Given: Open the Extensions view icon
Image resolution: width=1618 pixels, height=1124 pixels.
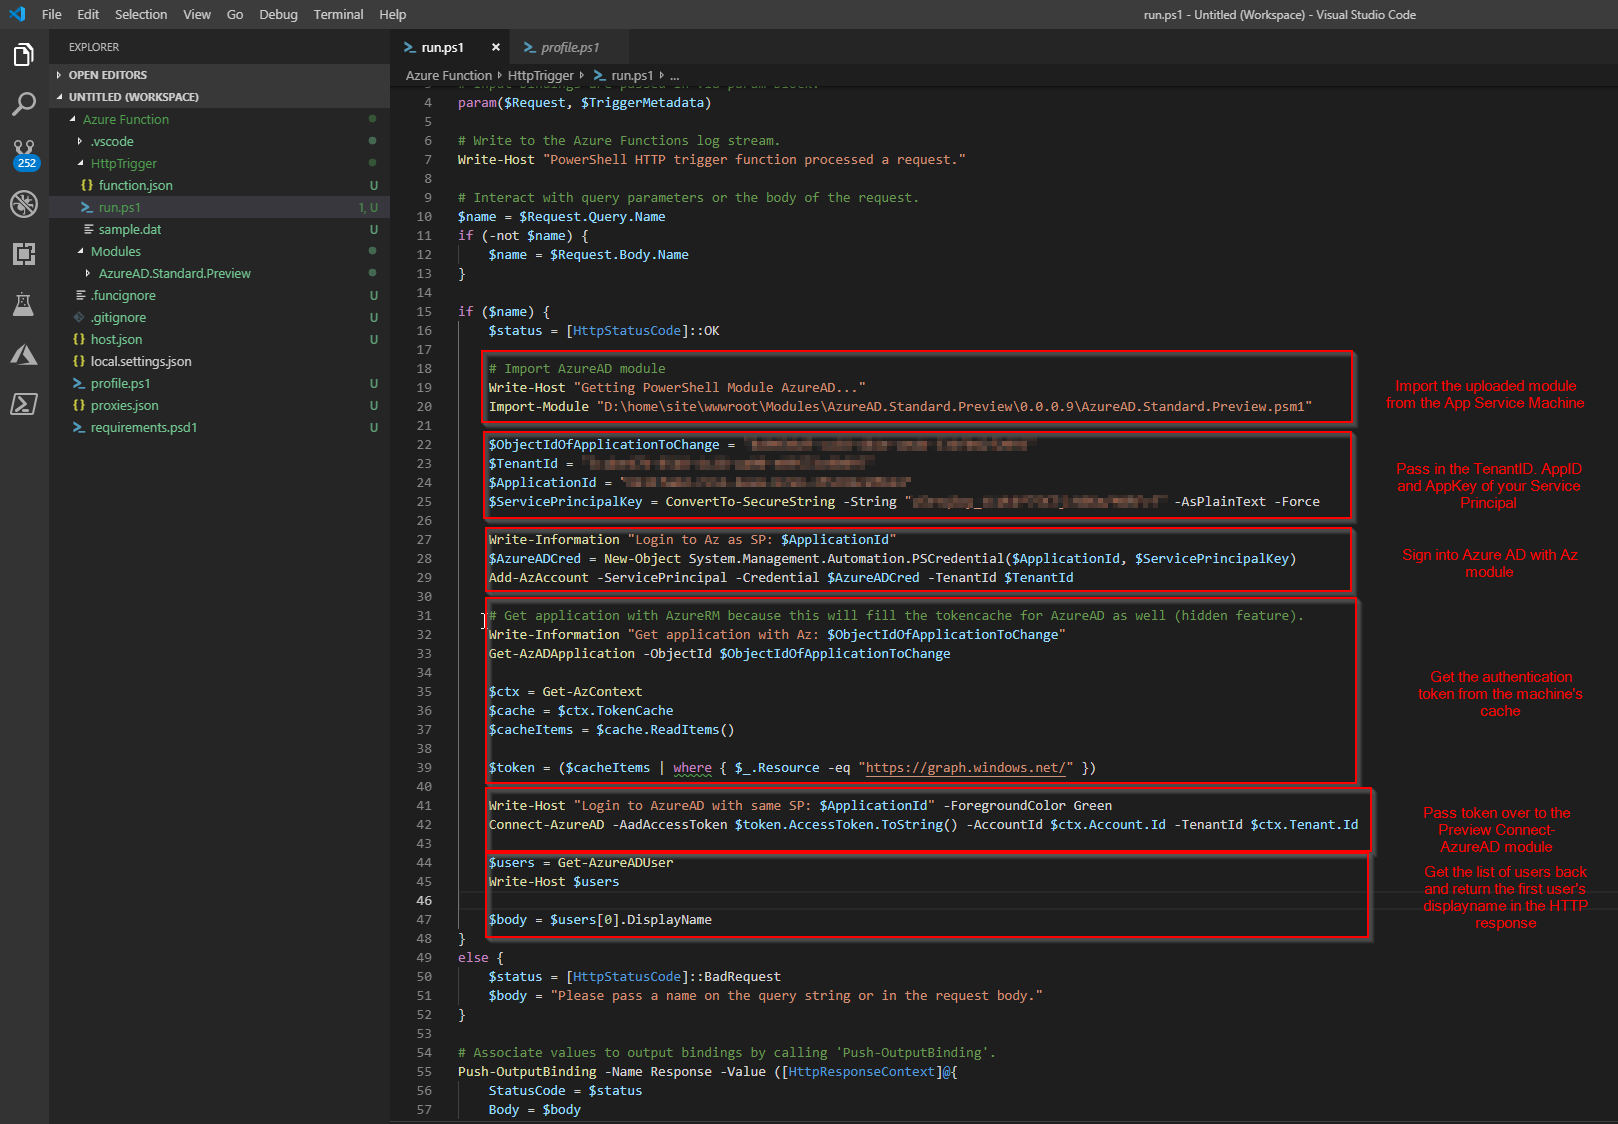Looking at the screenshot, I should pos(24,254).
